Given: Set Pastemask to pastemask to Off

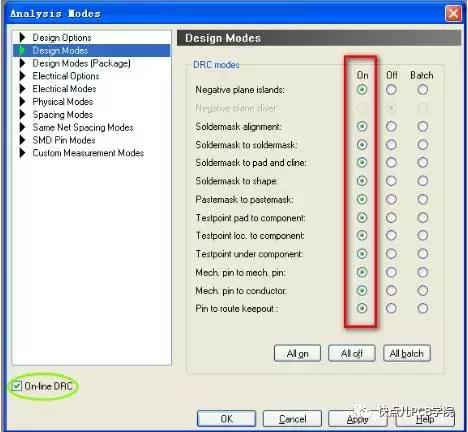Looking at the screenshot, I should click(391, 199).
